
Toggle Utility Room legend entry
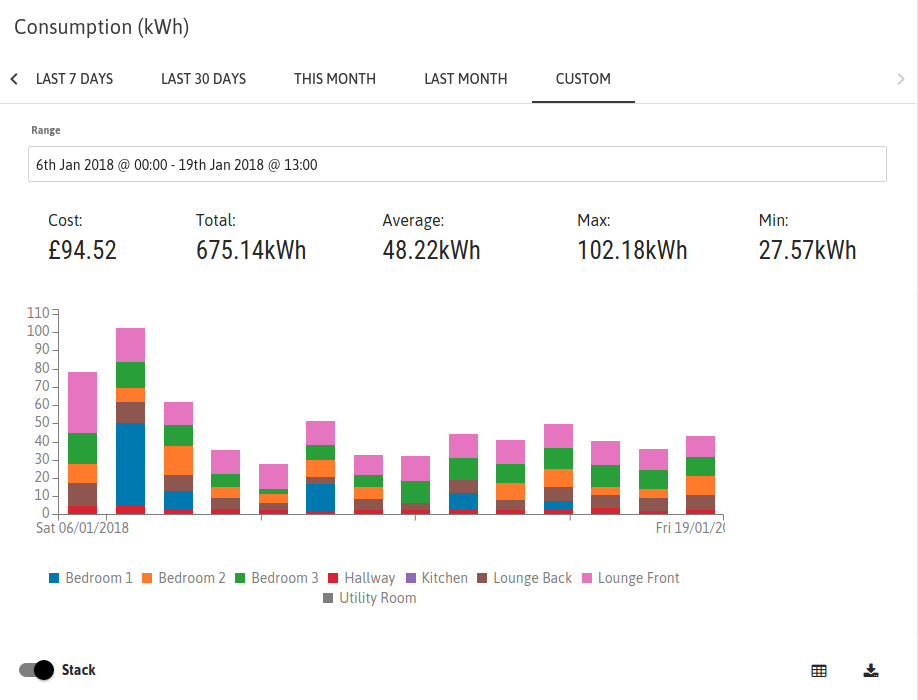[370, 598]
